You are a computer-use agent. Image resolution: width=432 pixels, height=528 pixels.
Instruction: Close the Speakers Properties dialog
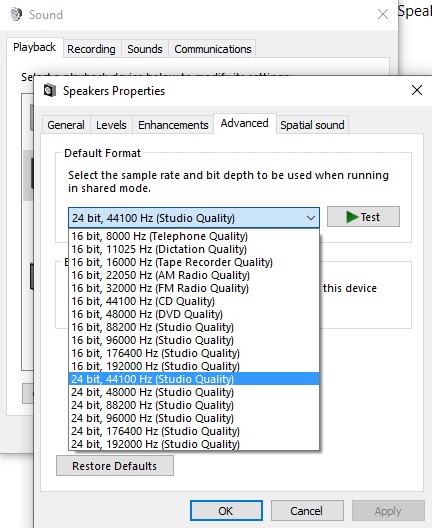pyautogui.click(x=417, y=90)
